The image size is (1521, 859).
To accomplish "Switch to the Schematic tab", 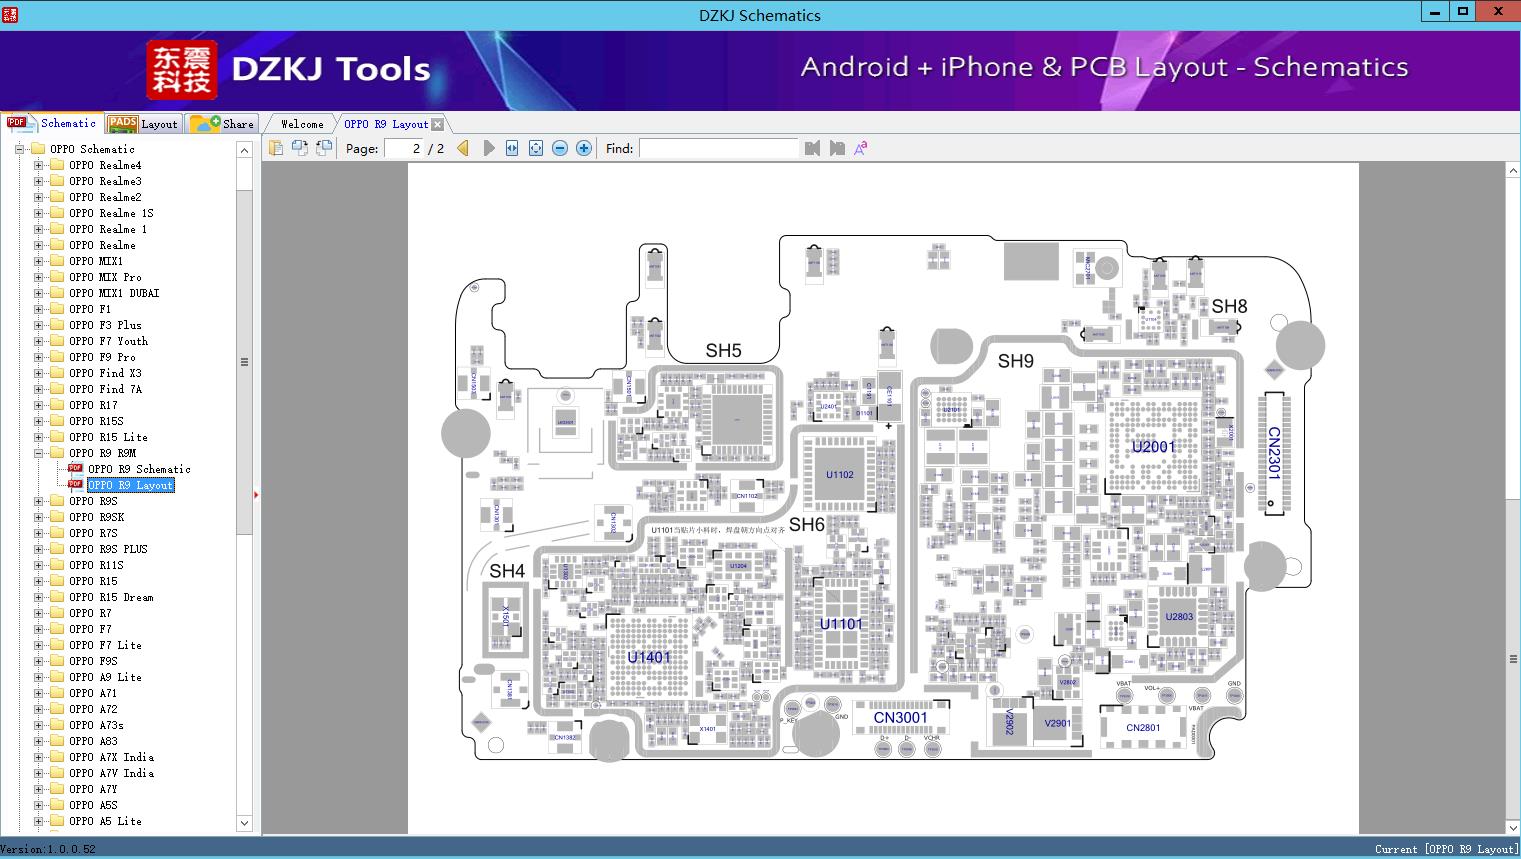I will coord(52,123).
